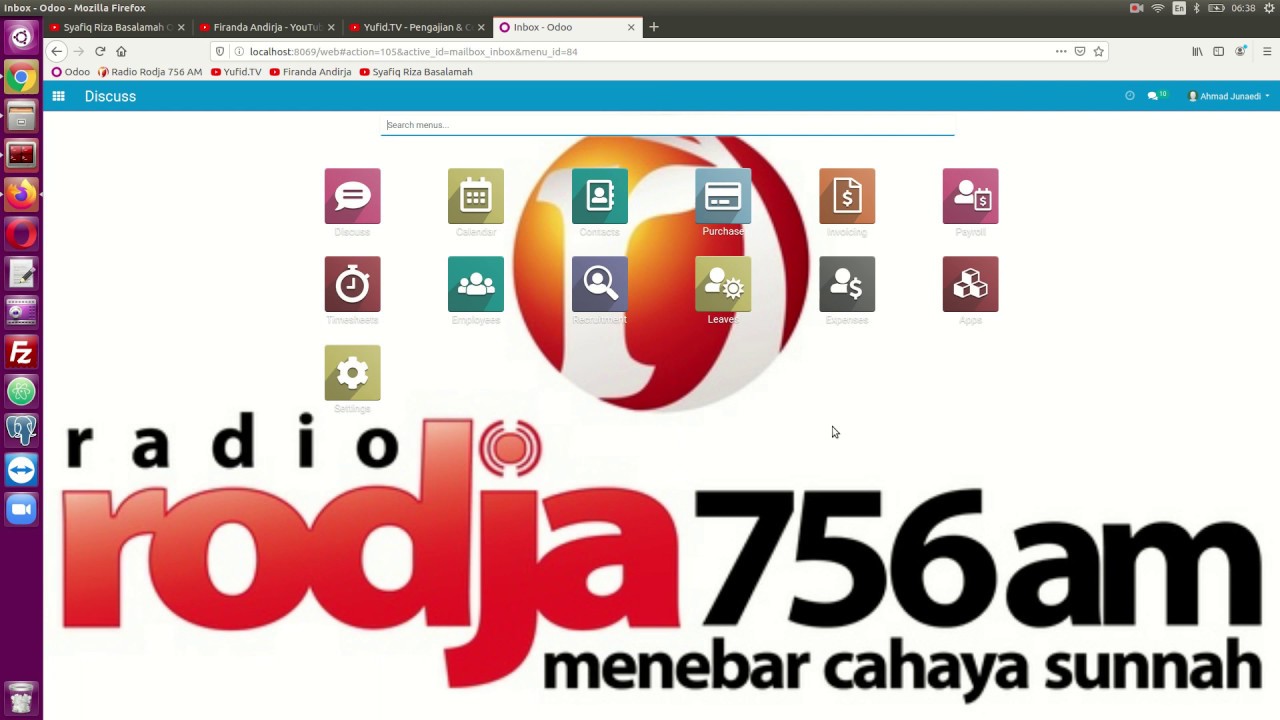This screenshot has height=720, width=1280.
Task: Open the Odoo bookmark in the bookmarks toolbar
Action: pyautogui.click(x=70, y=72)
